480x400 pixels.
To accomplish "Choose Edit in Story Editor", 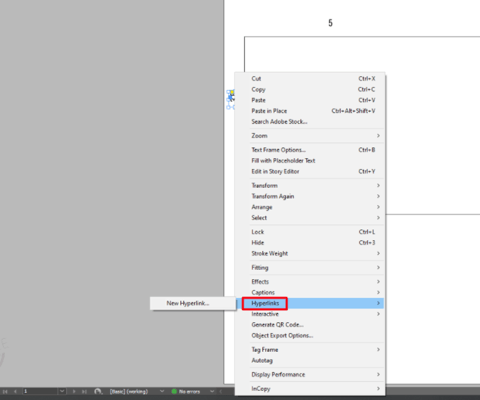I will click(x=310, y=171).
